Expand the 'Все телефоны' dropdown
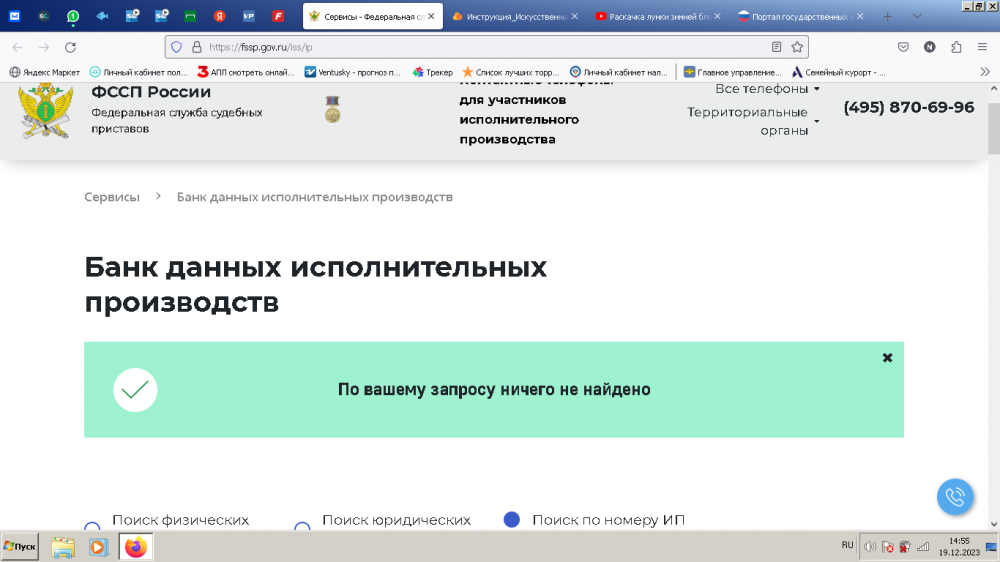 point(767,89)
